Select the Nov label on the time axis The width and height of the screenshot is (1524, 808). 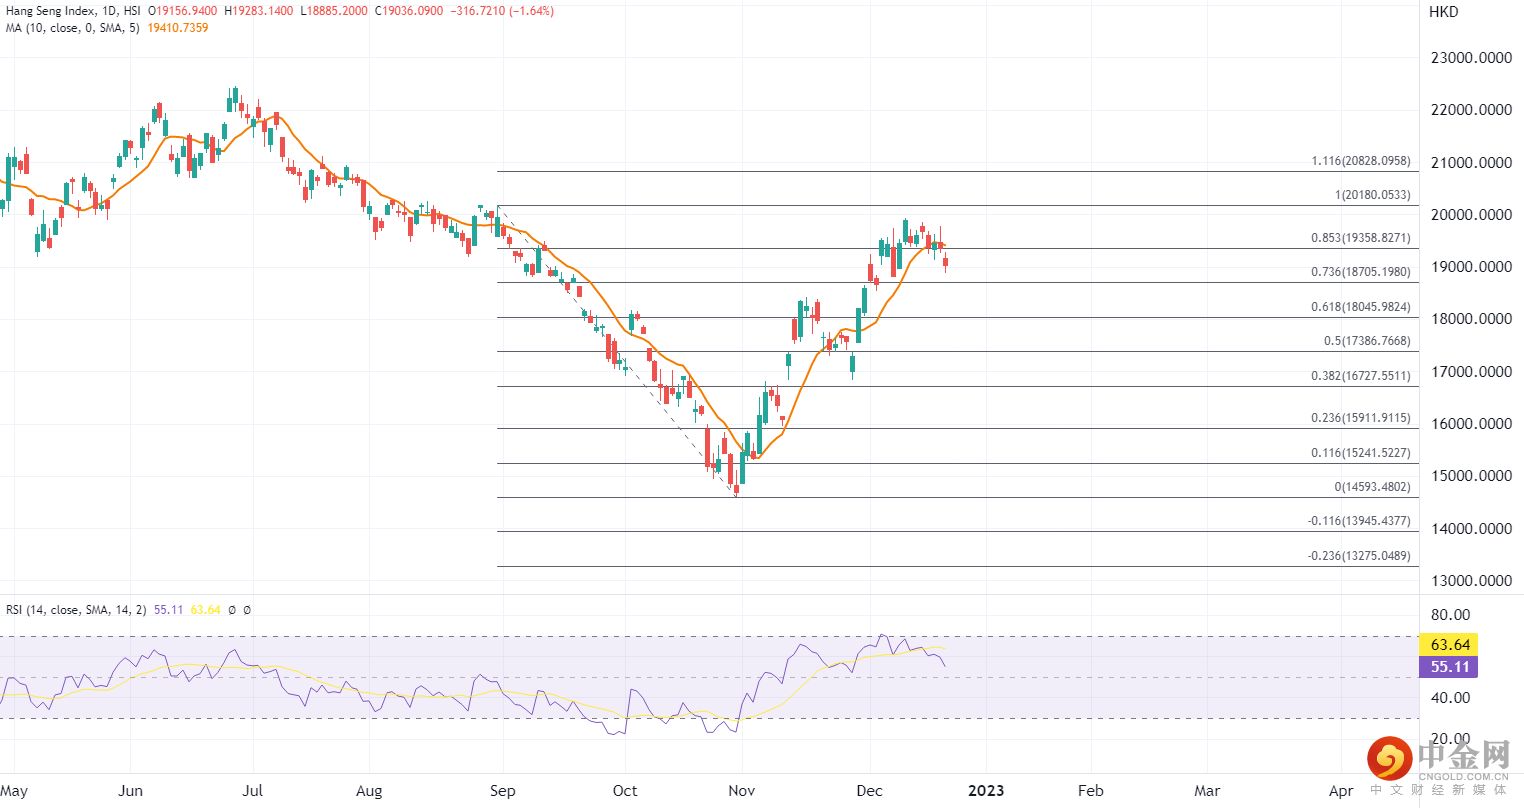741,791
